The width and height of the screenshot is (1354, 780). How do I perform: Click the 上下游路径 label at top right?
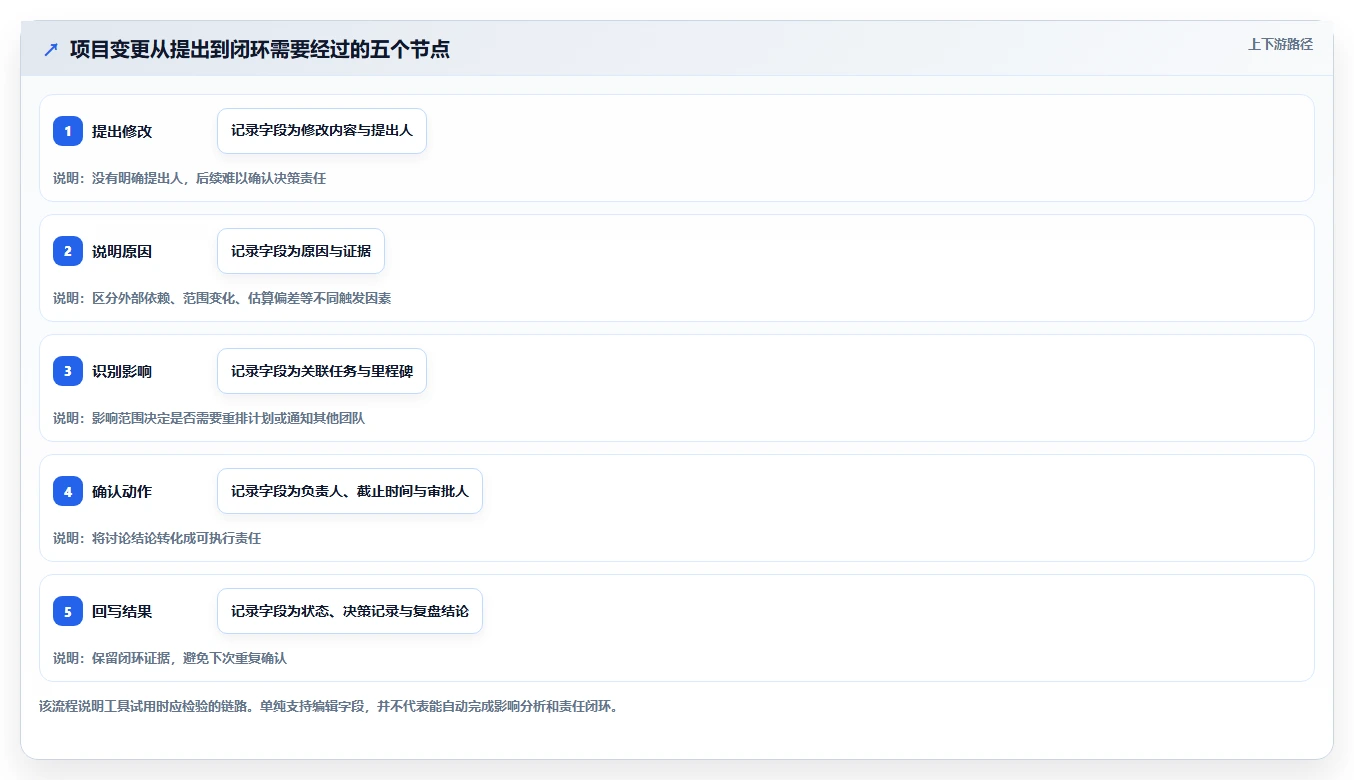(x=1280, y=44)
